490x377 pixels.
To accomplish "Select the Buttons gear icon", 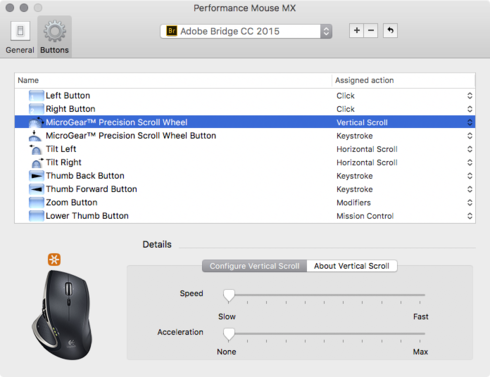I will [55, 31].
